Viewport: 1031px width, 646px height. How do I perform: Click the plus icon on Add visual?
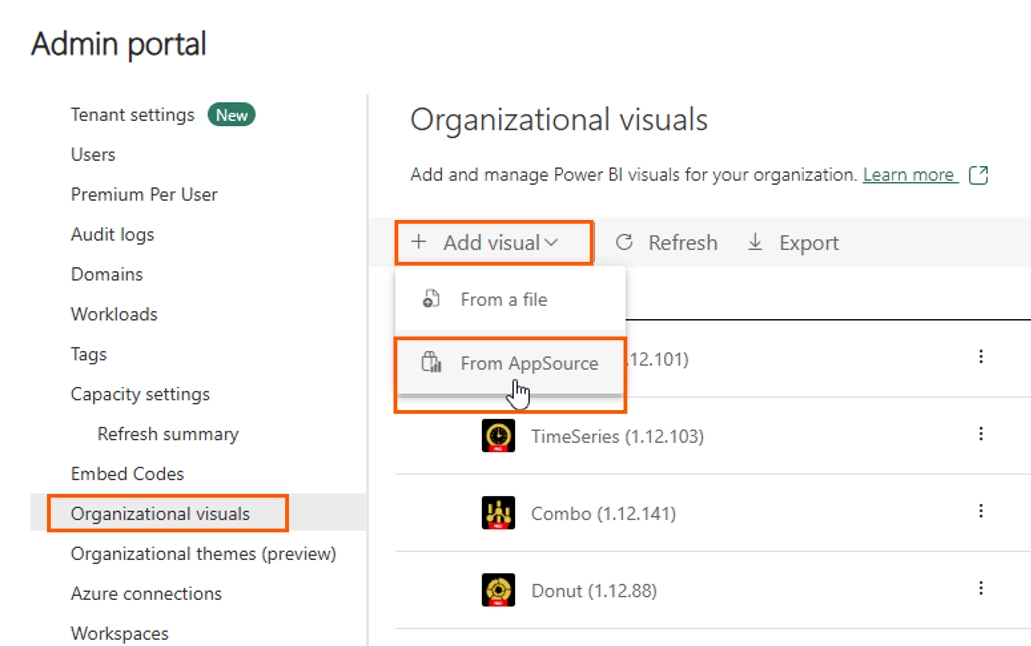[x=419, y=241]
